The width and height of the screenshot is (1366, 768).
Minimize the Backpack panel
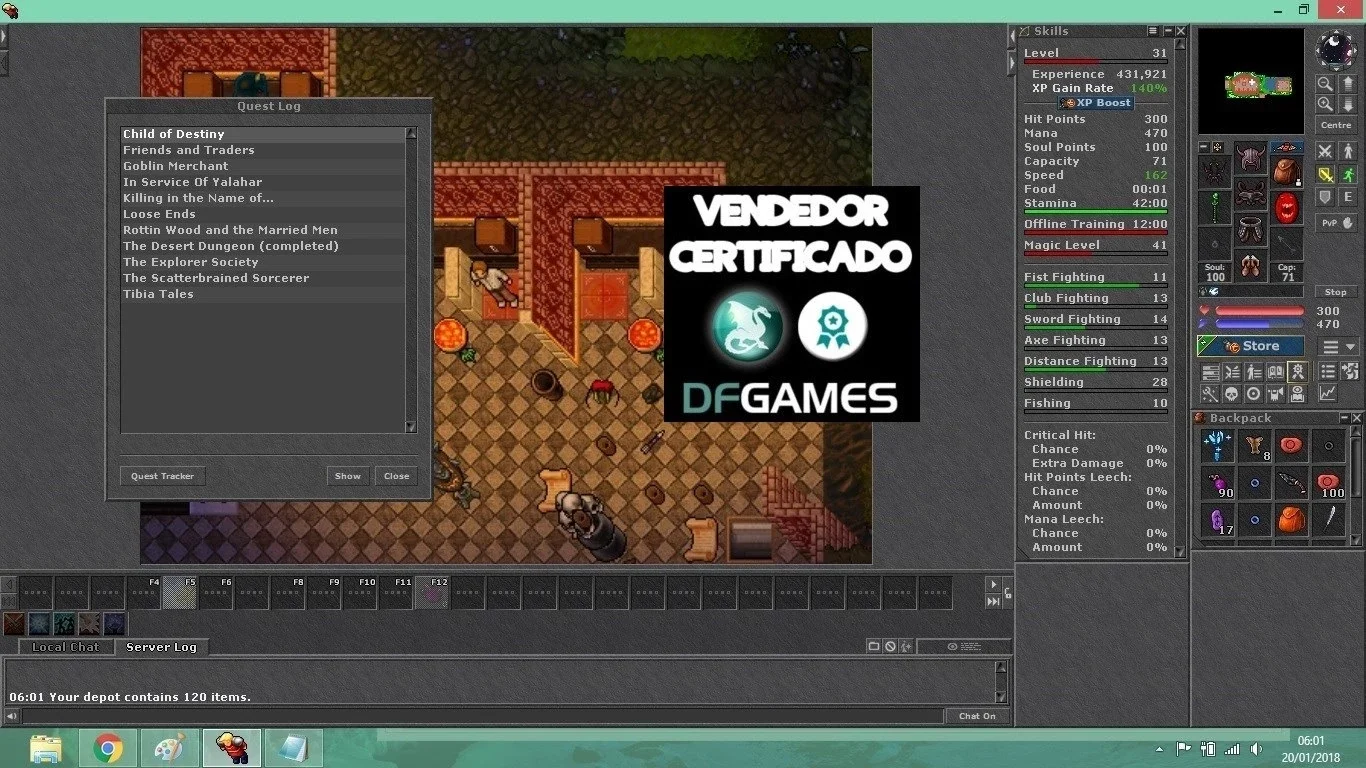pos(1343,418)
